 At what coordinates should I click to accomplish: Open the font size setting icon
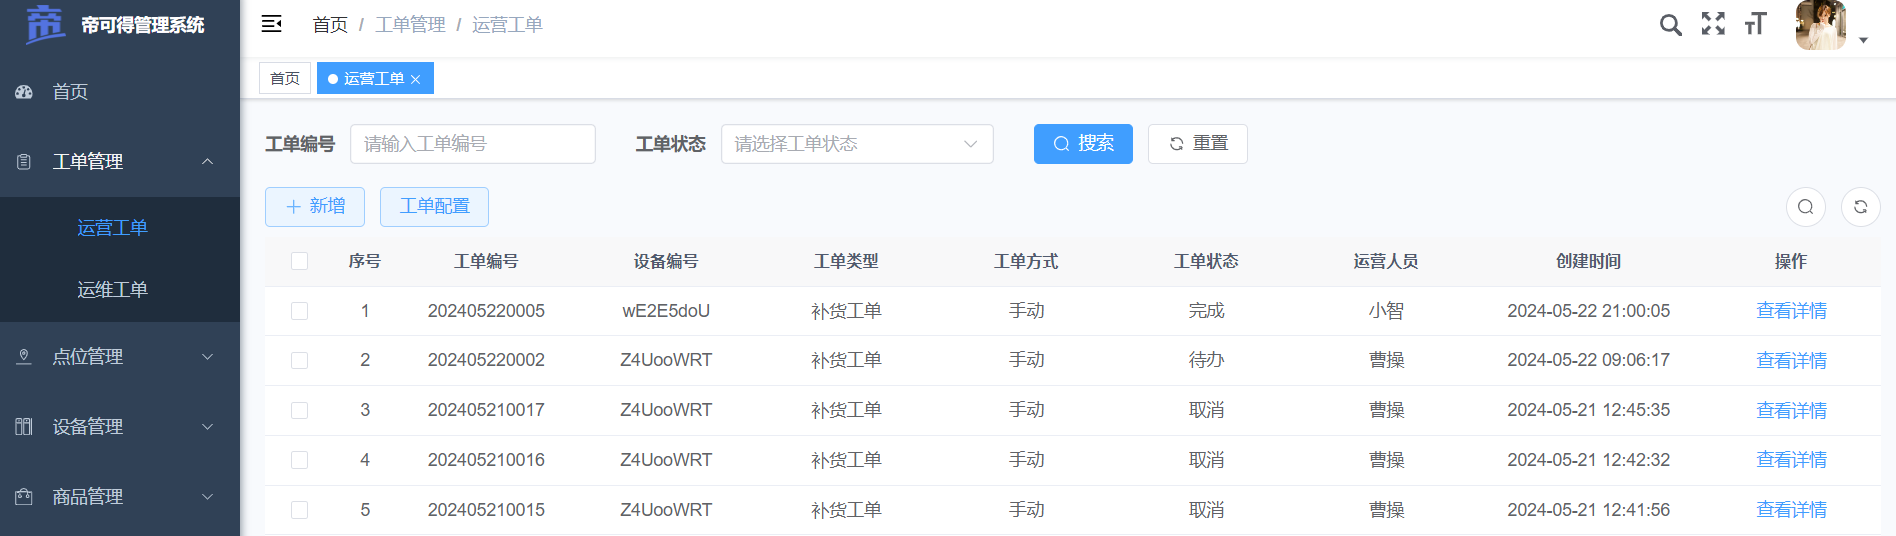[1755, 24]
